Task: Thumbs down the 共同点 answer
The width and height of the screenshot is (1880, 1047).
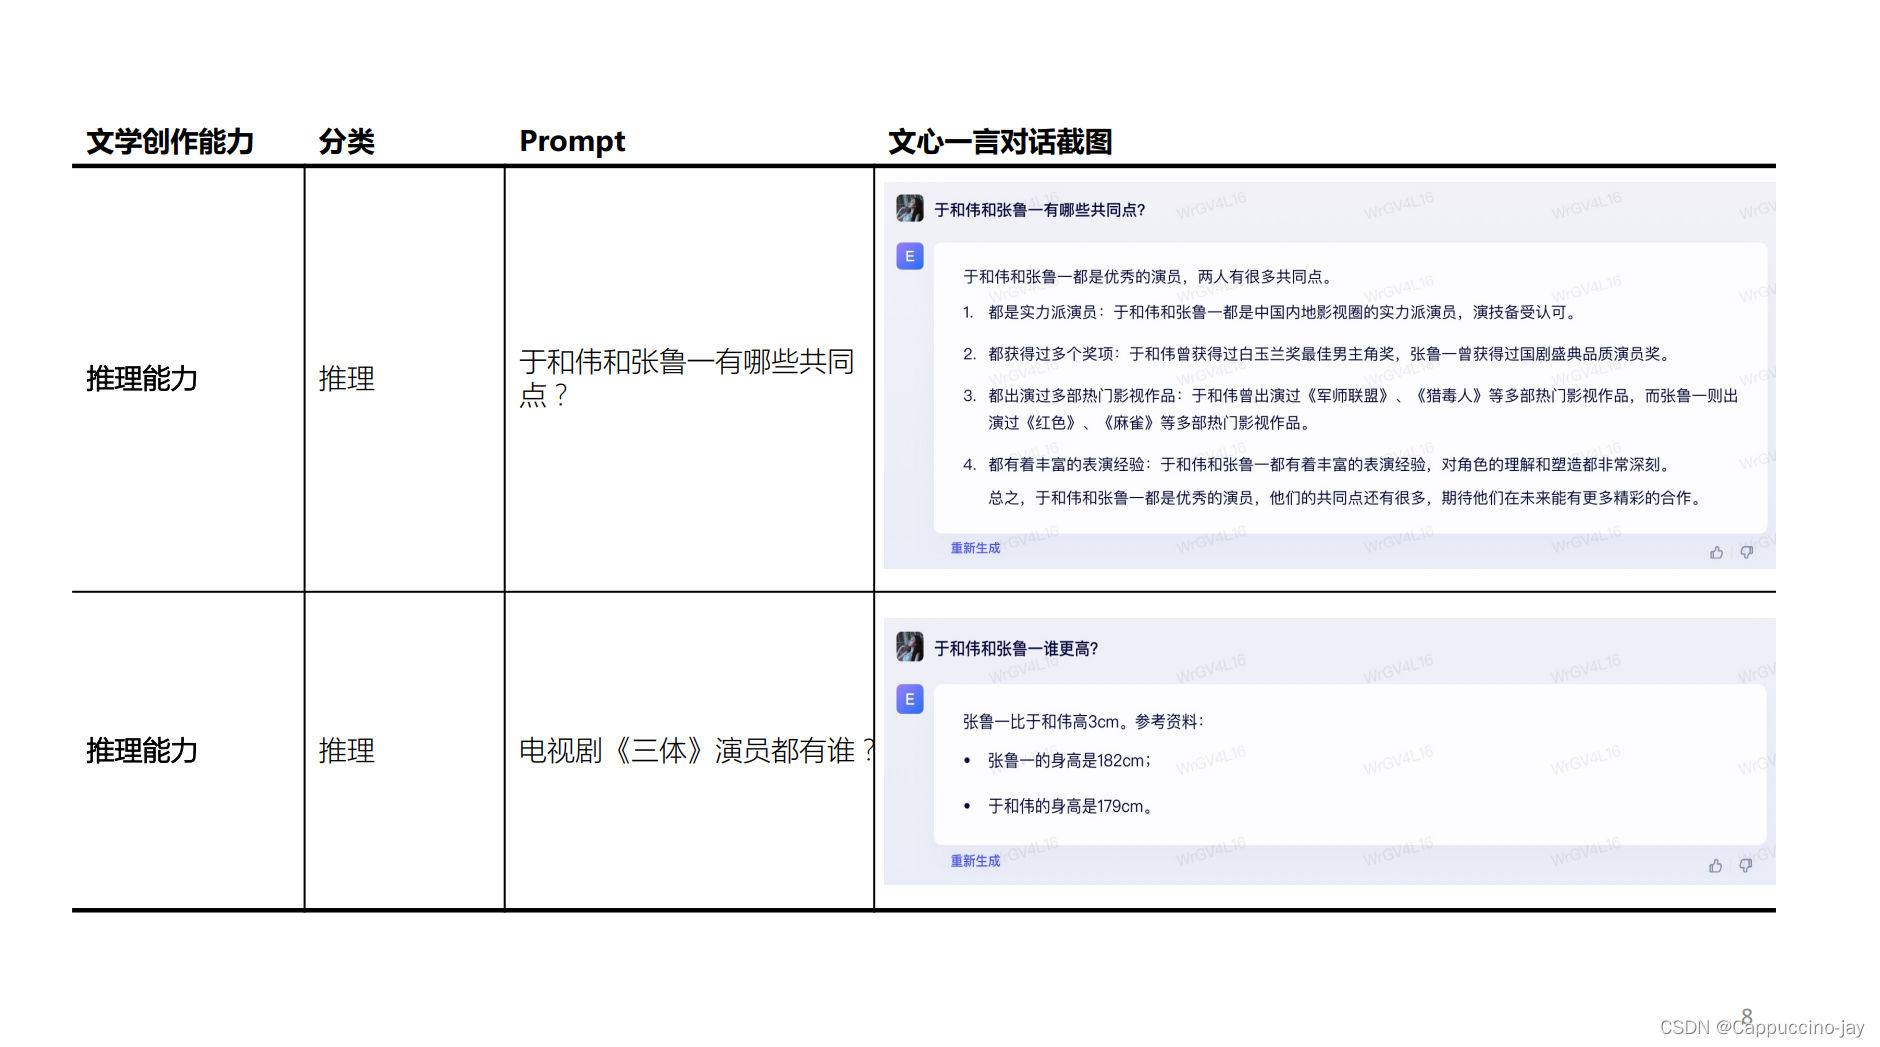Action: coord(1746,552)
